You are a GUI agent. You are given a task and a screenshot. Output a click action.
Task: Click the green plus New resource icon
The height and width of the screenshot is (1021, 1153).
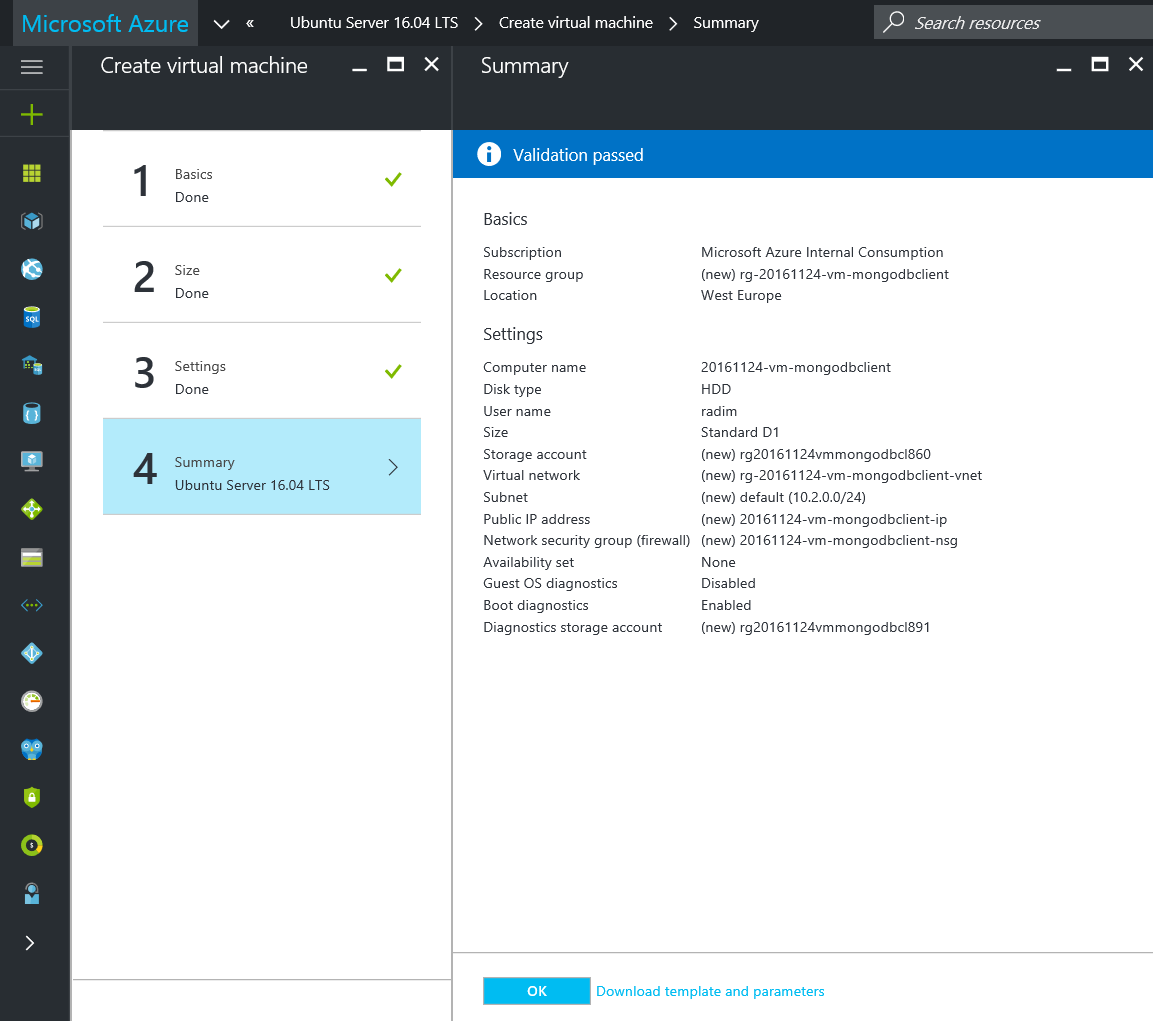(32, 115)
